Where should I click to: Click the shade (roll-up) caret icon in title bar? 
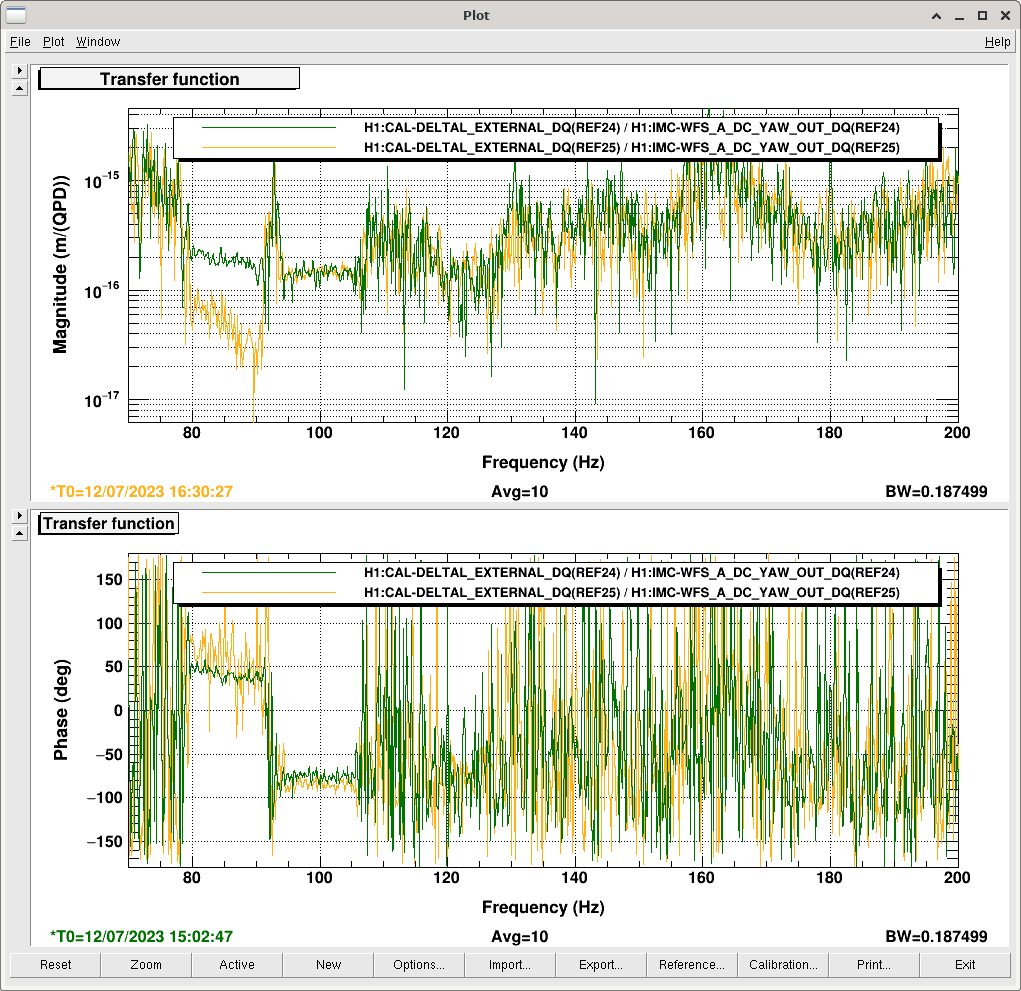point(936,15)
